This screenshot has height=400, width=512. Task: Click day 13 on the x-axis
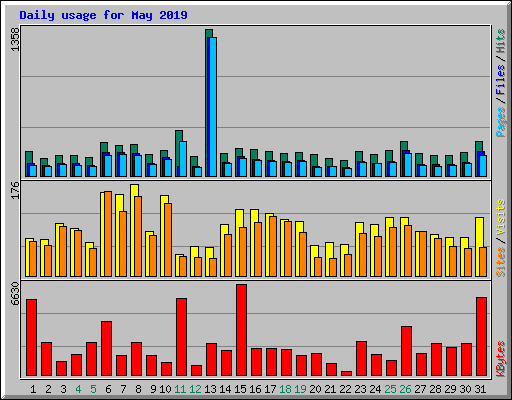[x=210, y=389]
